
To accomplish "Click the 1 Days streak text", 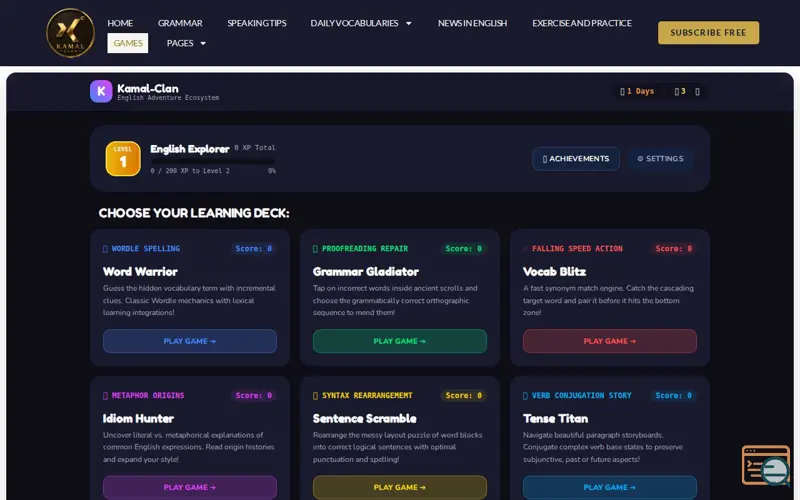I will (640, 91).
